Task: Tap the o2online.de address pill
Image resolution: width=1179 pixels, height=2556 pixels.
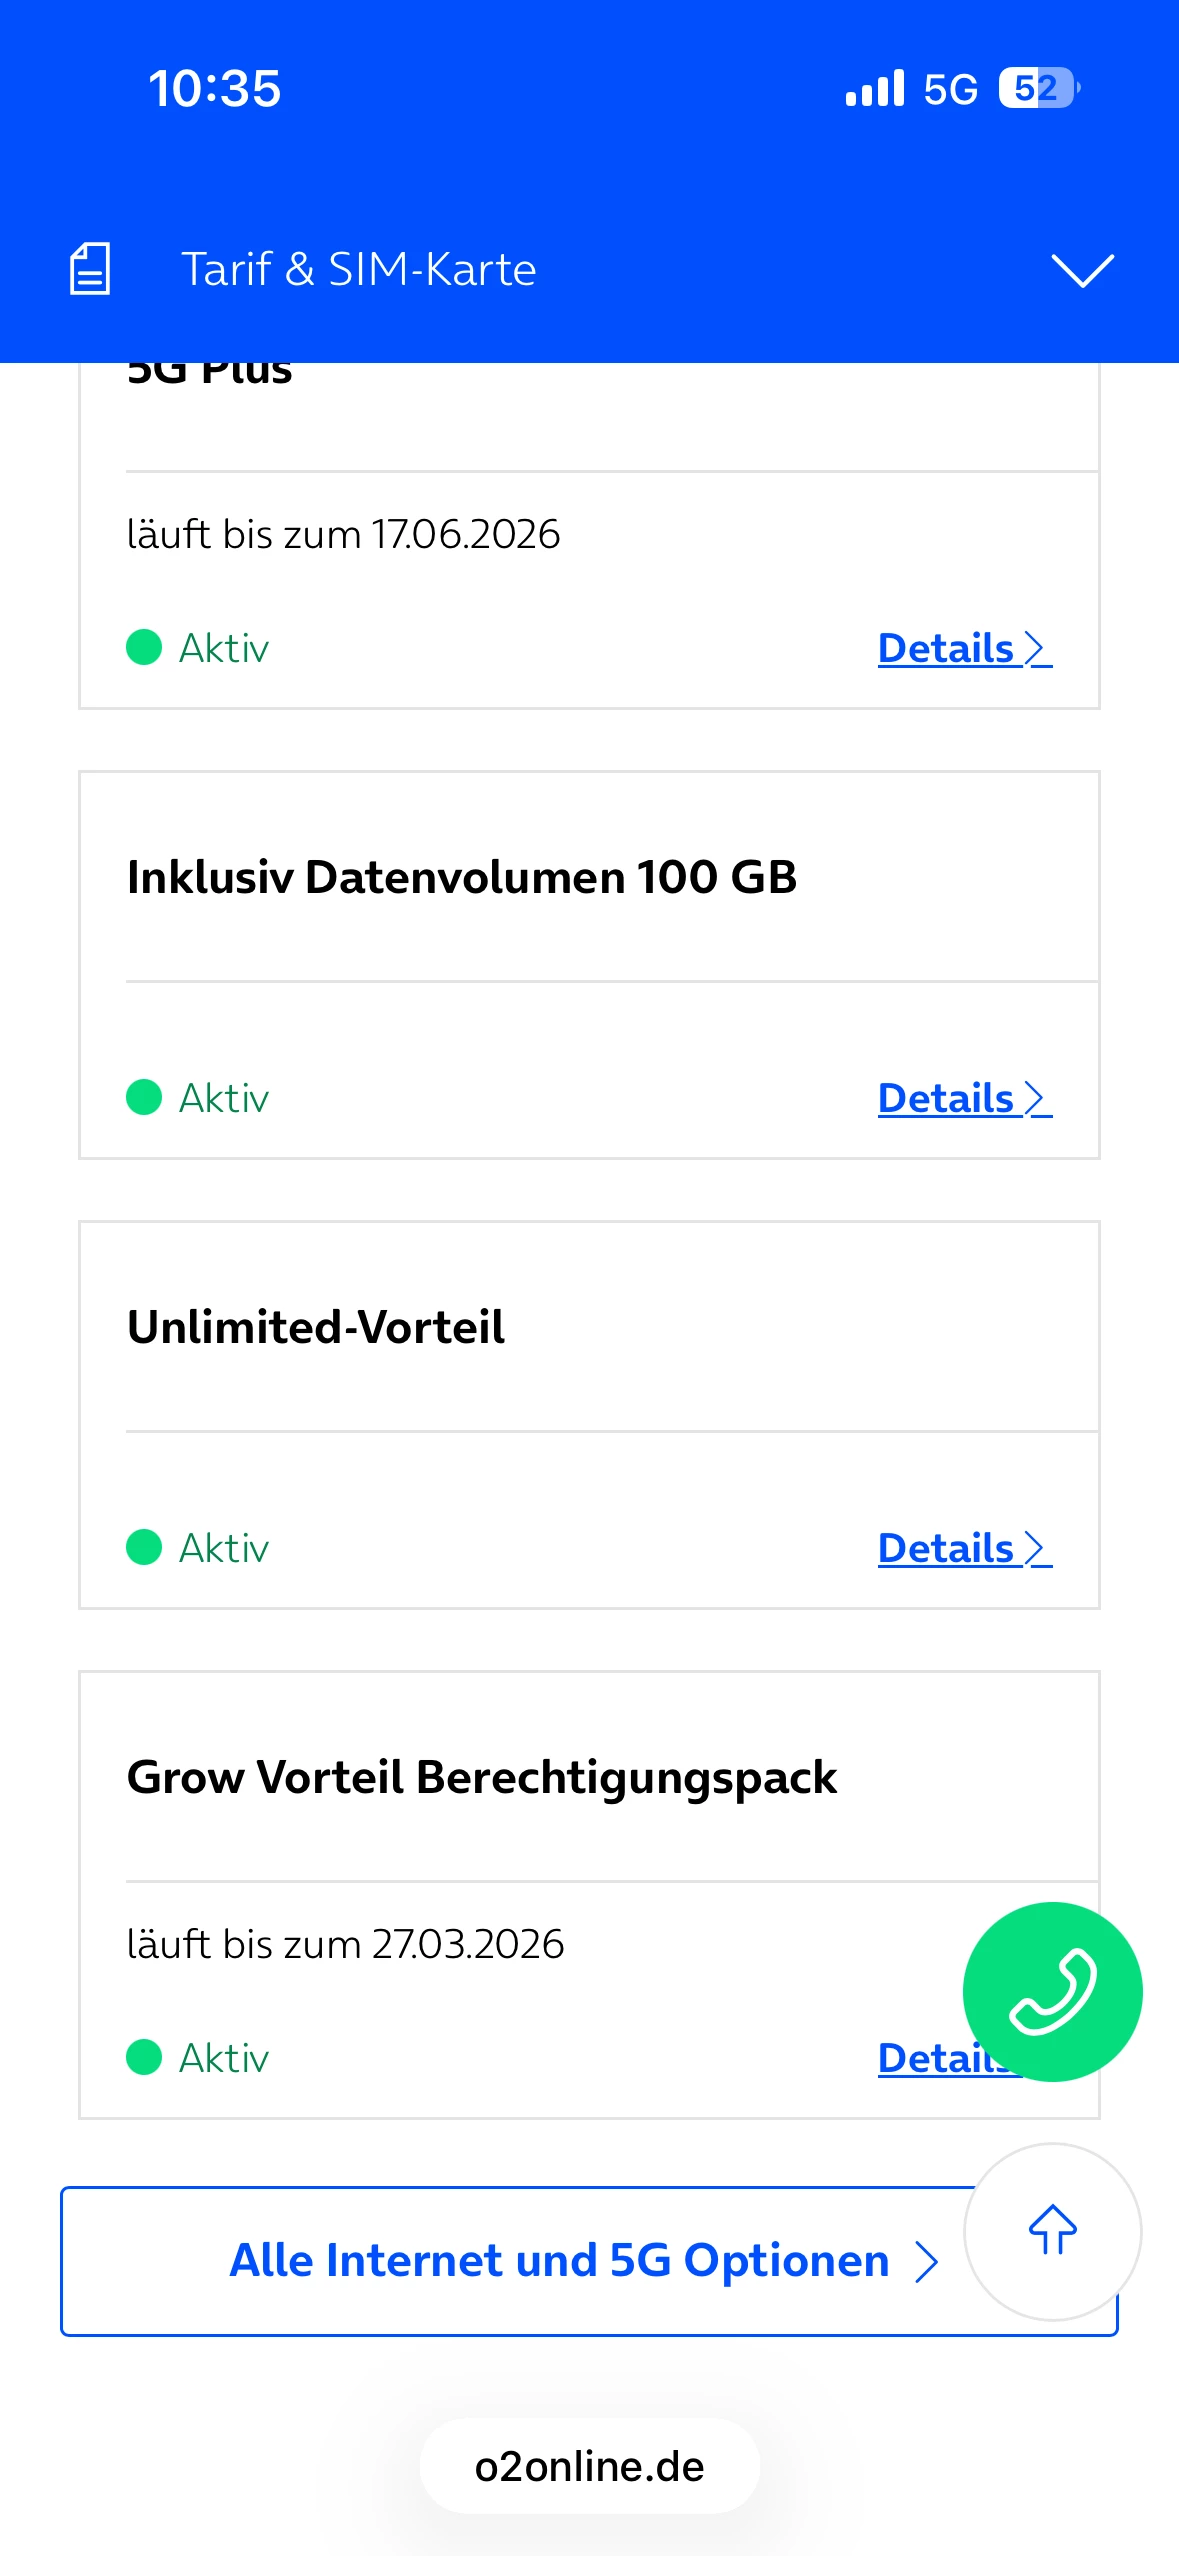Action: coord(589,2466)
